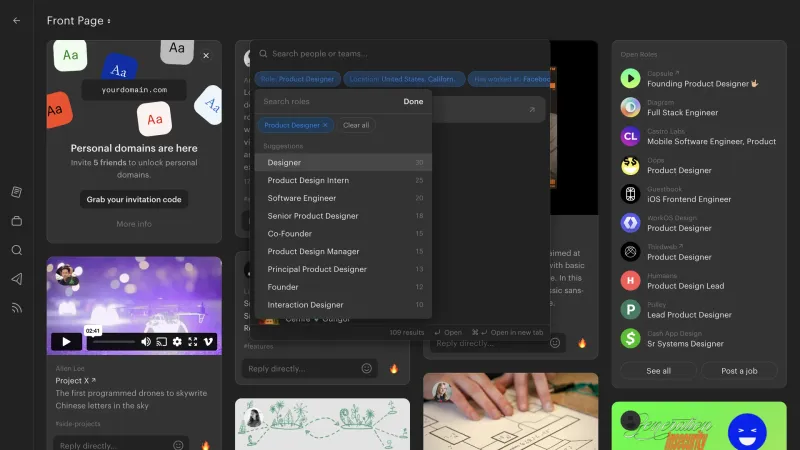This screenshot has height=450, width=800.
Task: Click the Oops emoji company logo
Action: [631, 165]
